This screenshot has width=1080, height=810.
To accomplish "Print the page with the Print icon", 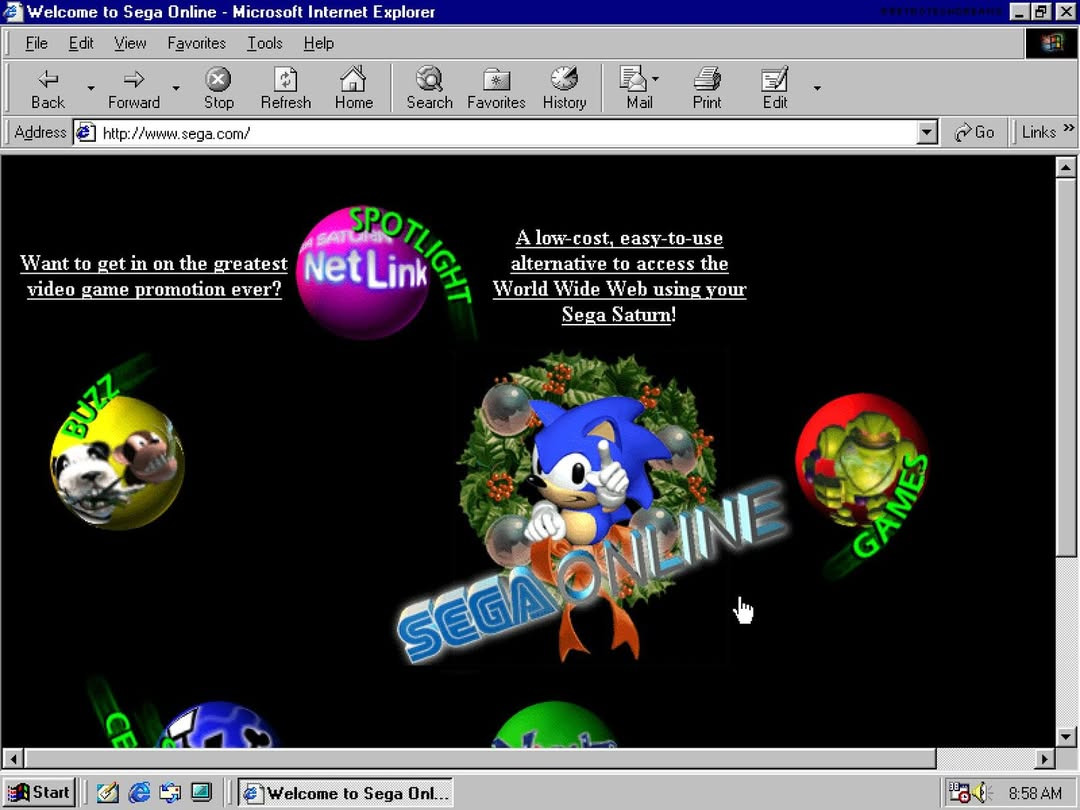I will [x=707, y=80].
